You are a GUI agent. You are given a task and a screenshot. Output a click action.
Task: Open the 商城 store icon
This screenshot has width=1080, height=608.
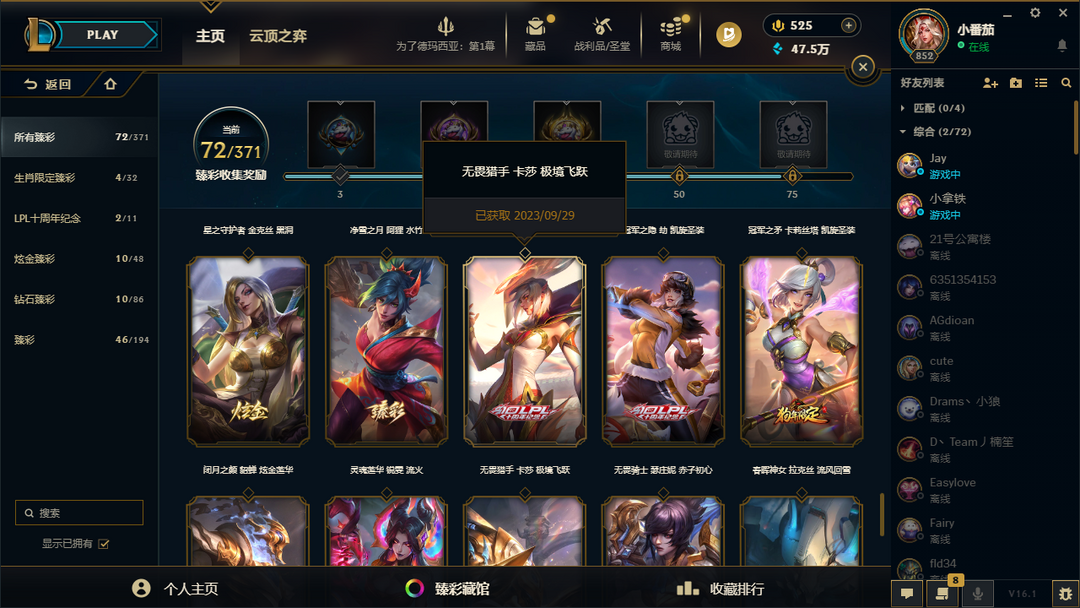670,28
